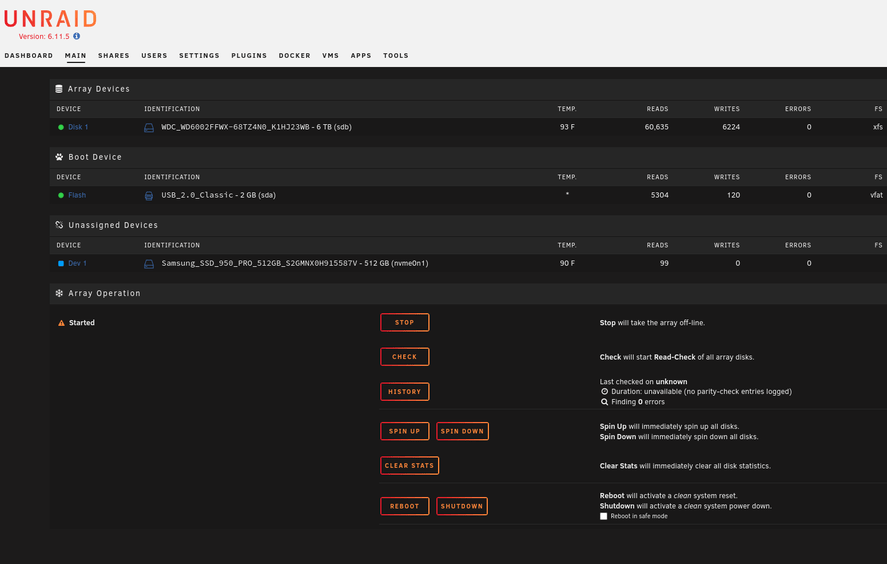Image resolution: width=887 pixels, height=564 pixels.
Task: Click Disk 1 green status indicator
Action: [x=61, y=127]
